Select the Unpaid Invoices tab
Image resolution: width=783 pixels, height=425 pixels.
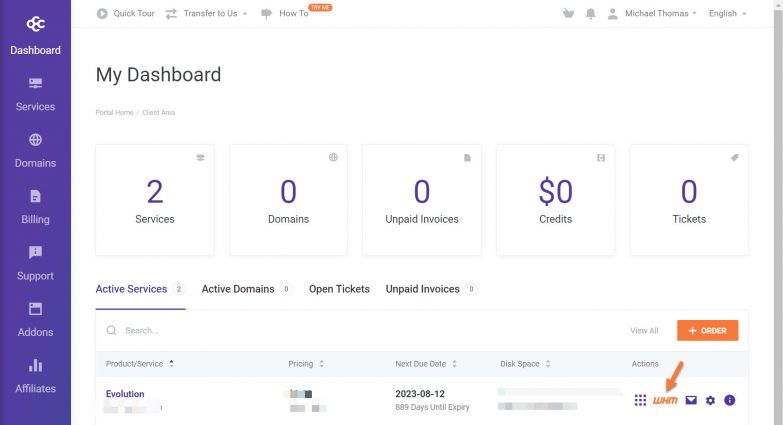(423, 289)
